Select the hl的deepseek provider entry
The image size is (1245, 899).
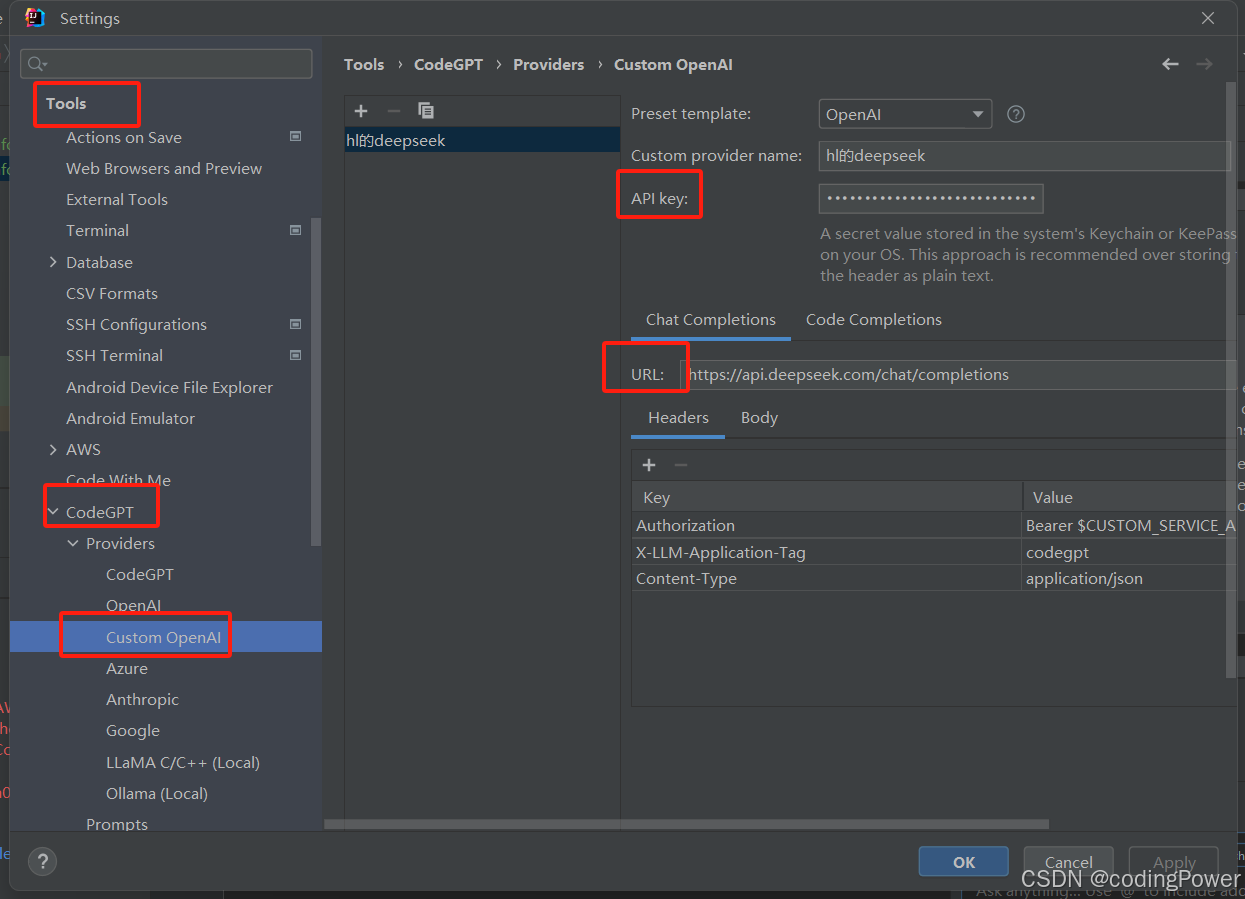pyautogui.click(x=482, y=140)
